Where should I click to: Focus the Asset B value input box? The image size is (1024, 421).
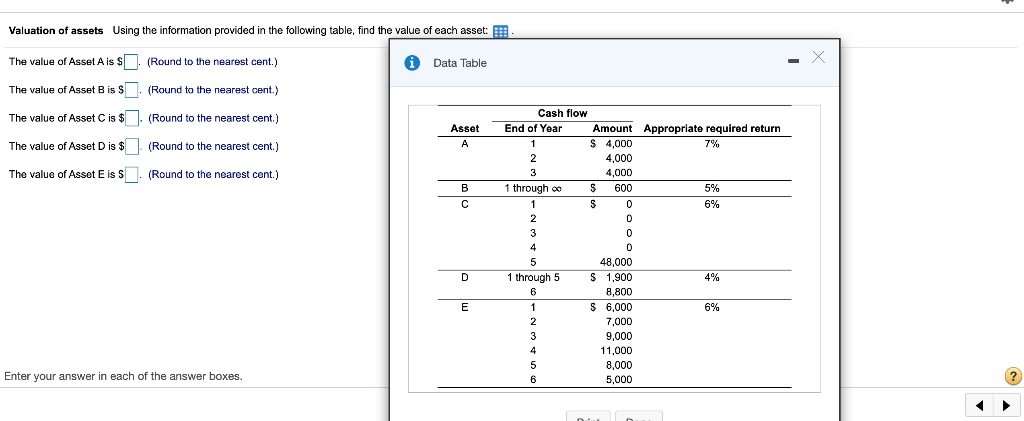132,90
